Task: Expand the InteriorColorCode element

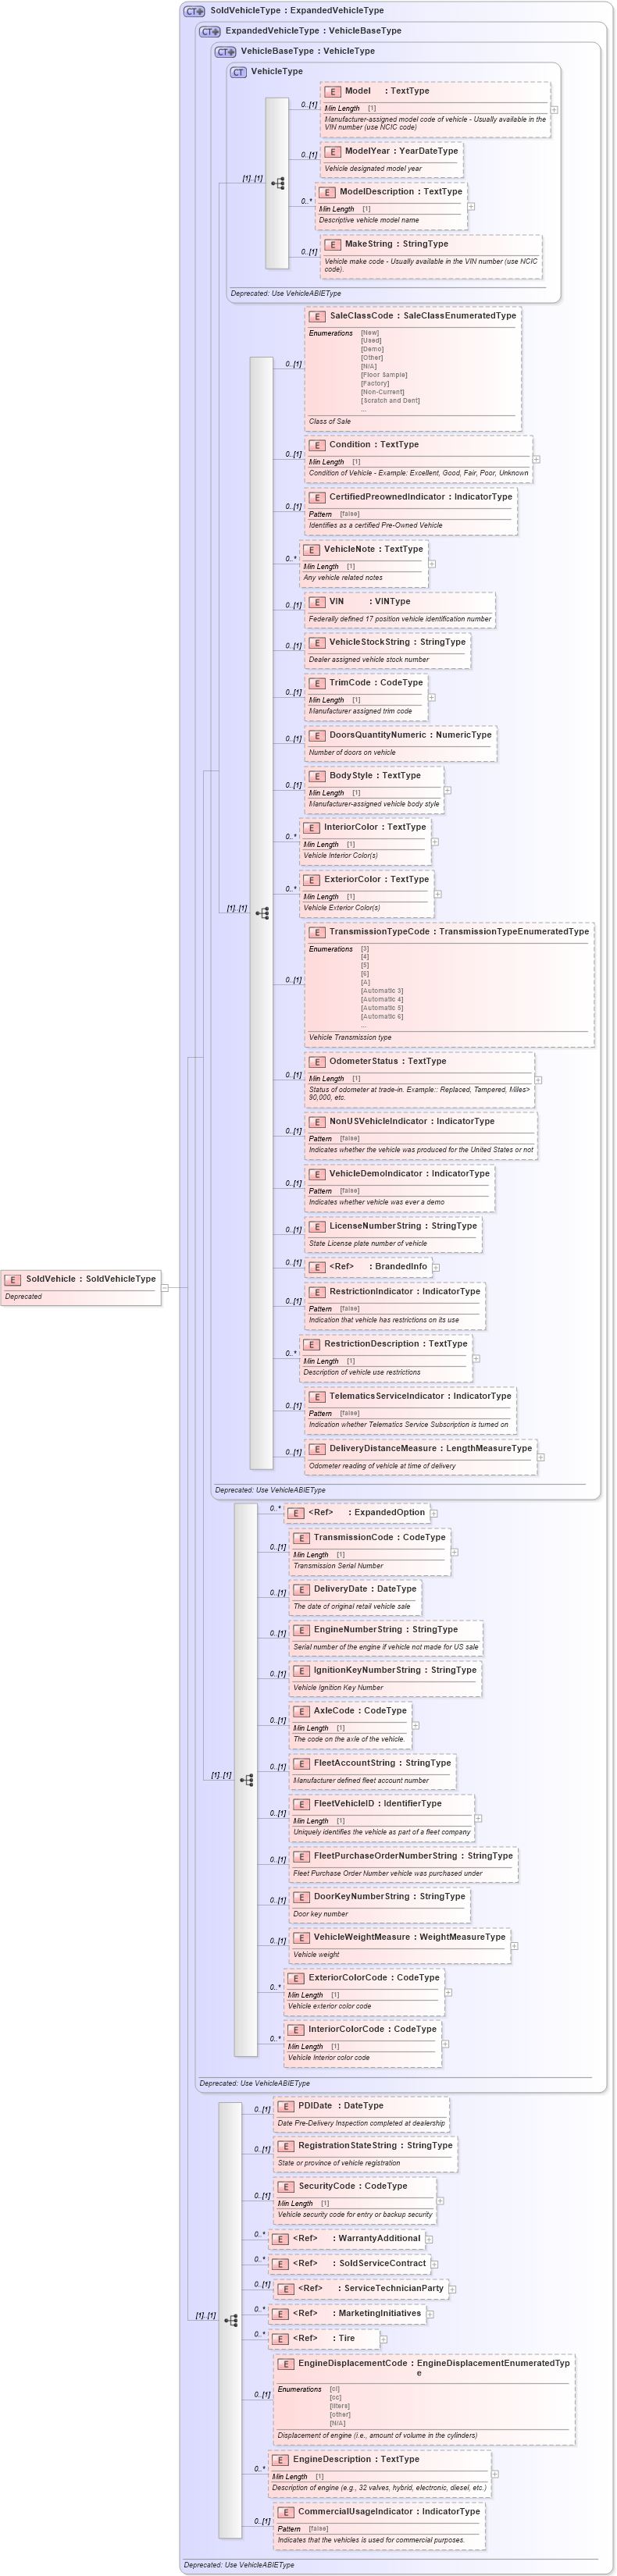Action: click(446, 2044)
